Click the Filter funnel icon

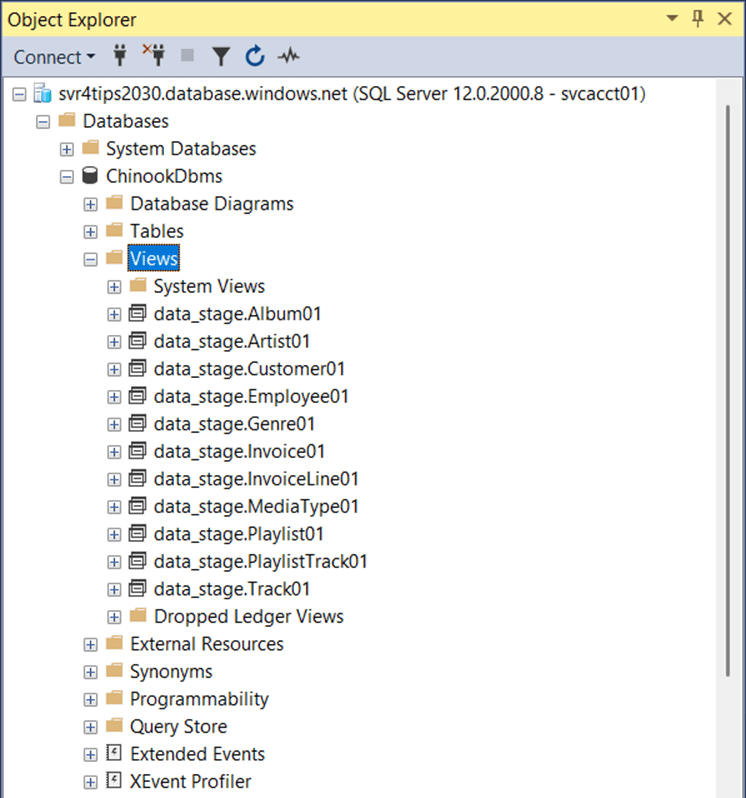[221, 56]
